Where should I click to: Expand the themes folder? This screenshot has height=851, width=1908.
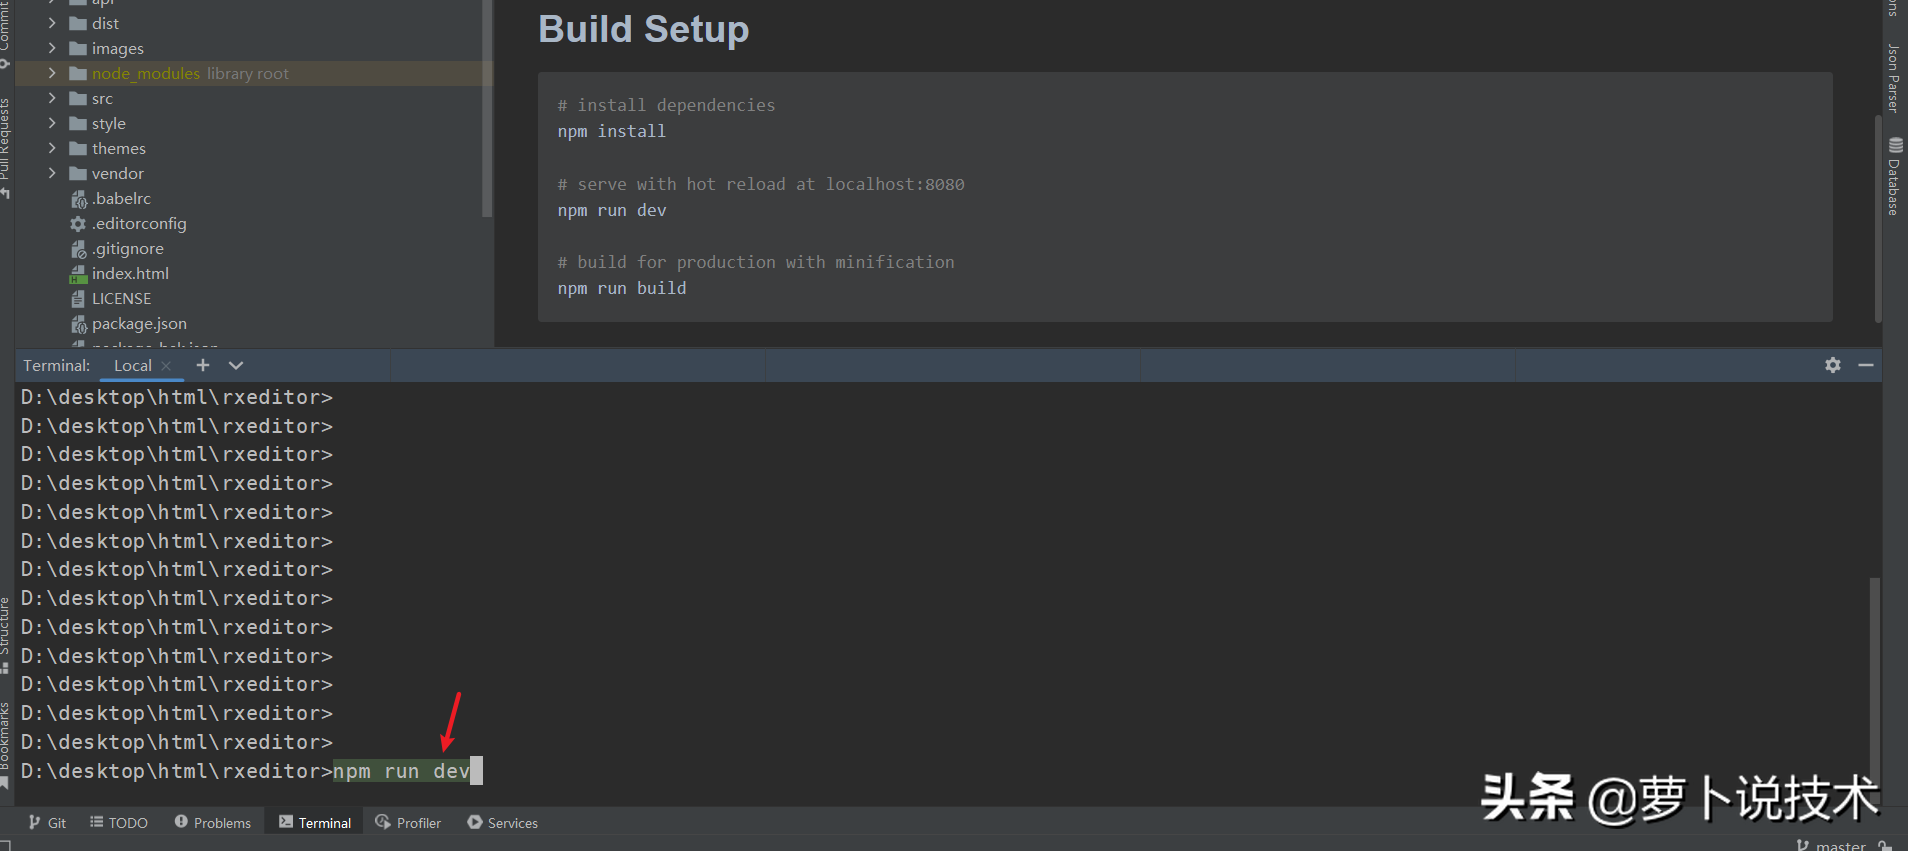(52, 148)
